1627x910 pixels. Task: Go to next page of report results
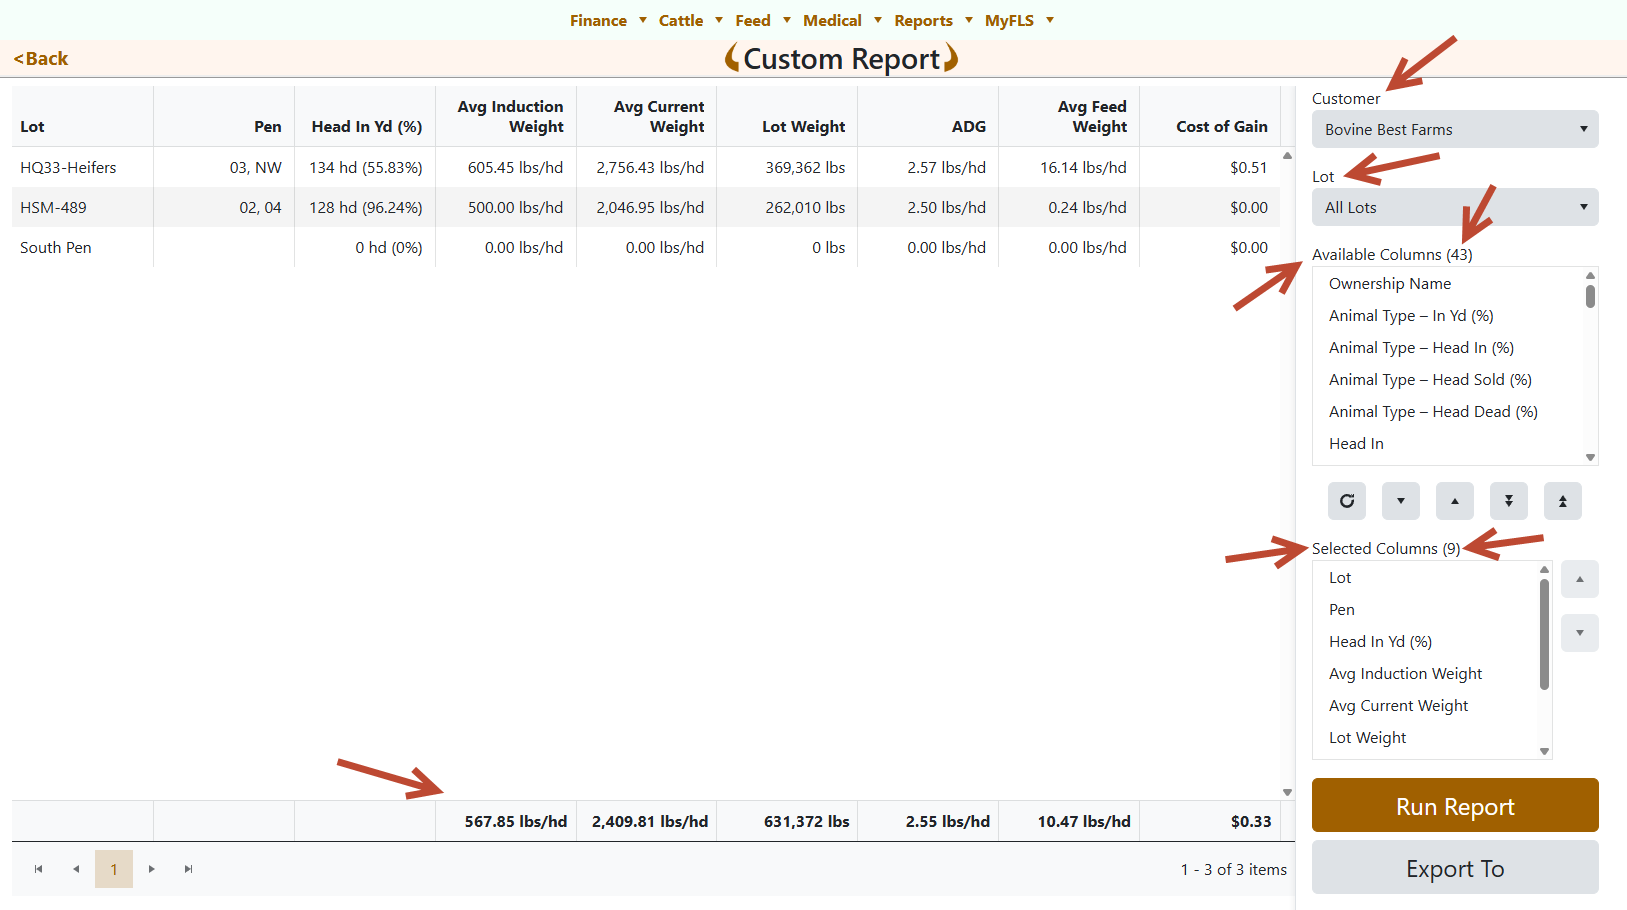(152, 869)
